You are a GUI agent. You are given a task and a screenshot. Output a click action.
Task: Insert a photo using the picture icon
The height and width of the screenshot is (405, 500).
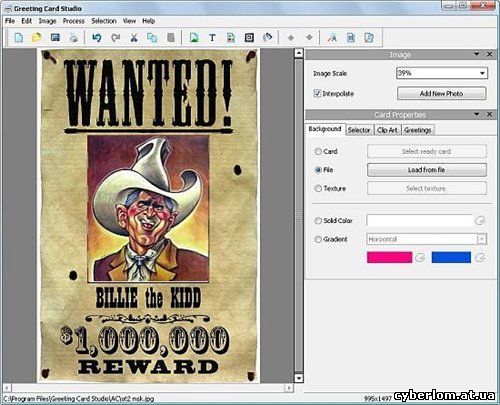click(194, 38)
